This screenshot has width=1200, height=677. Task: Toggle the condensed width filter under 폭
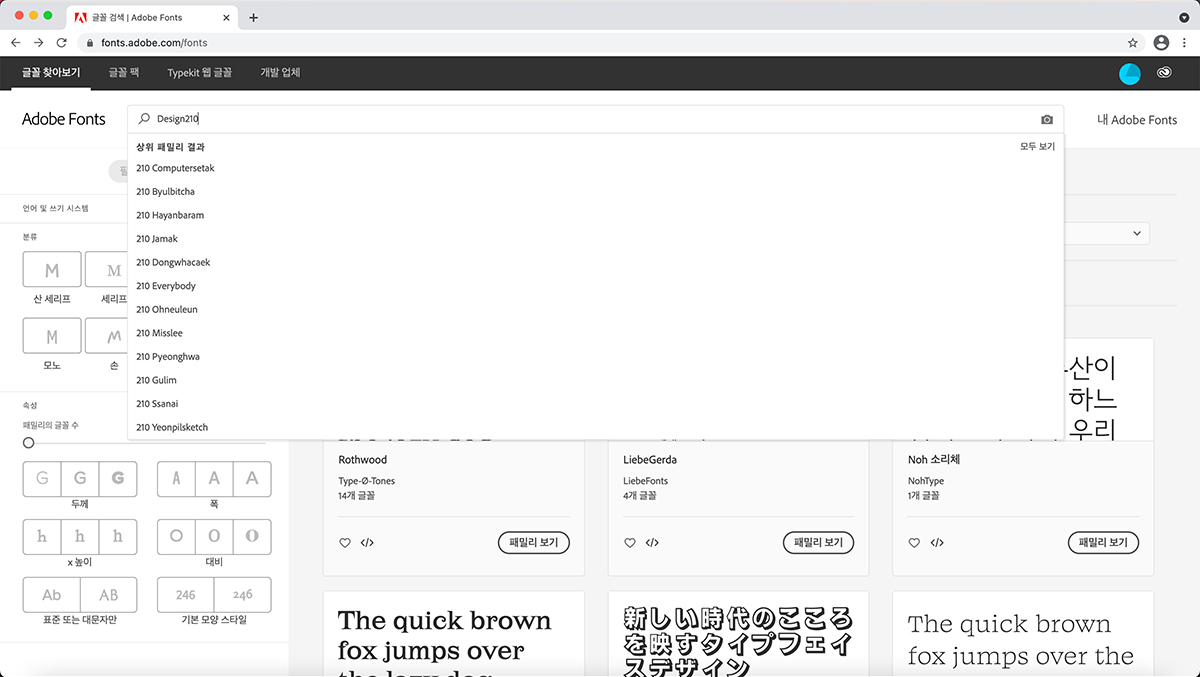click(x=176, y=479)
